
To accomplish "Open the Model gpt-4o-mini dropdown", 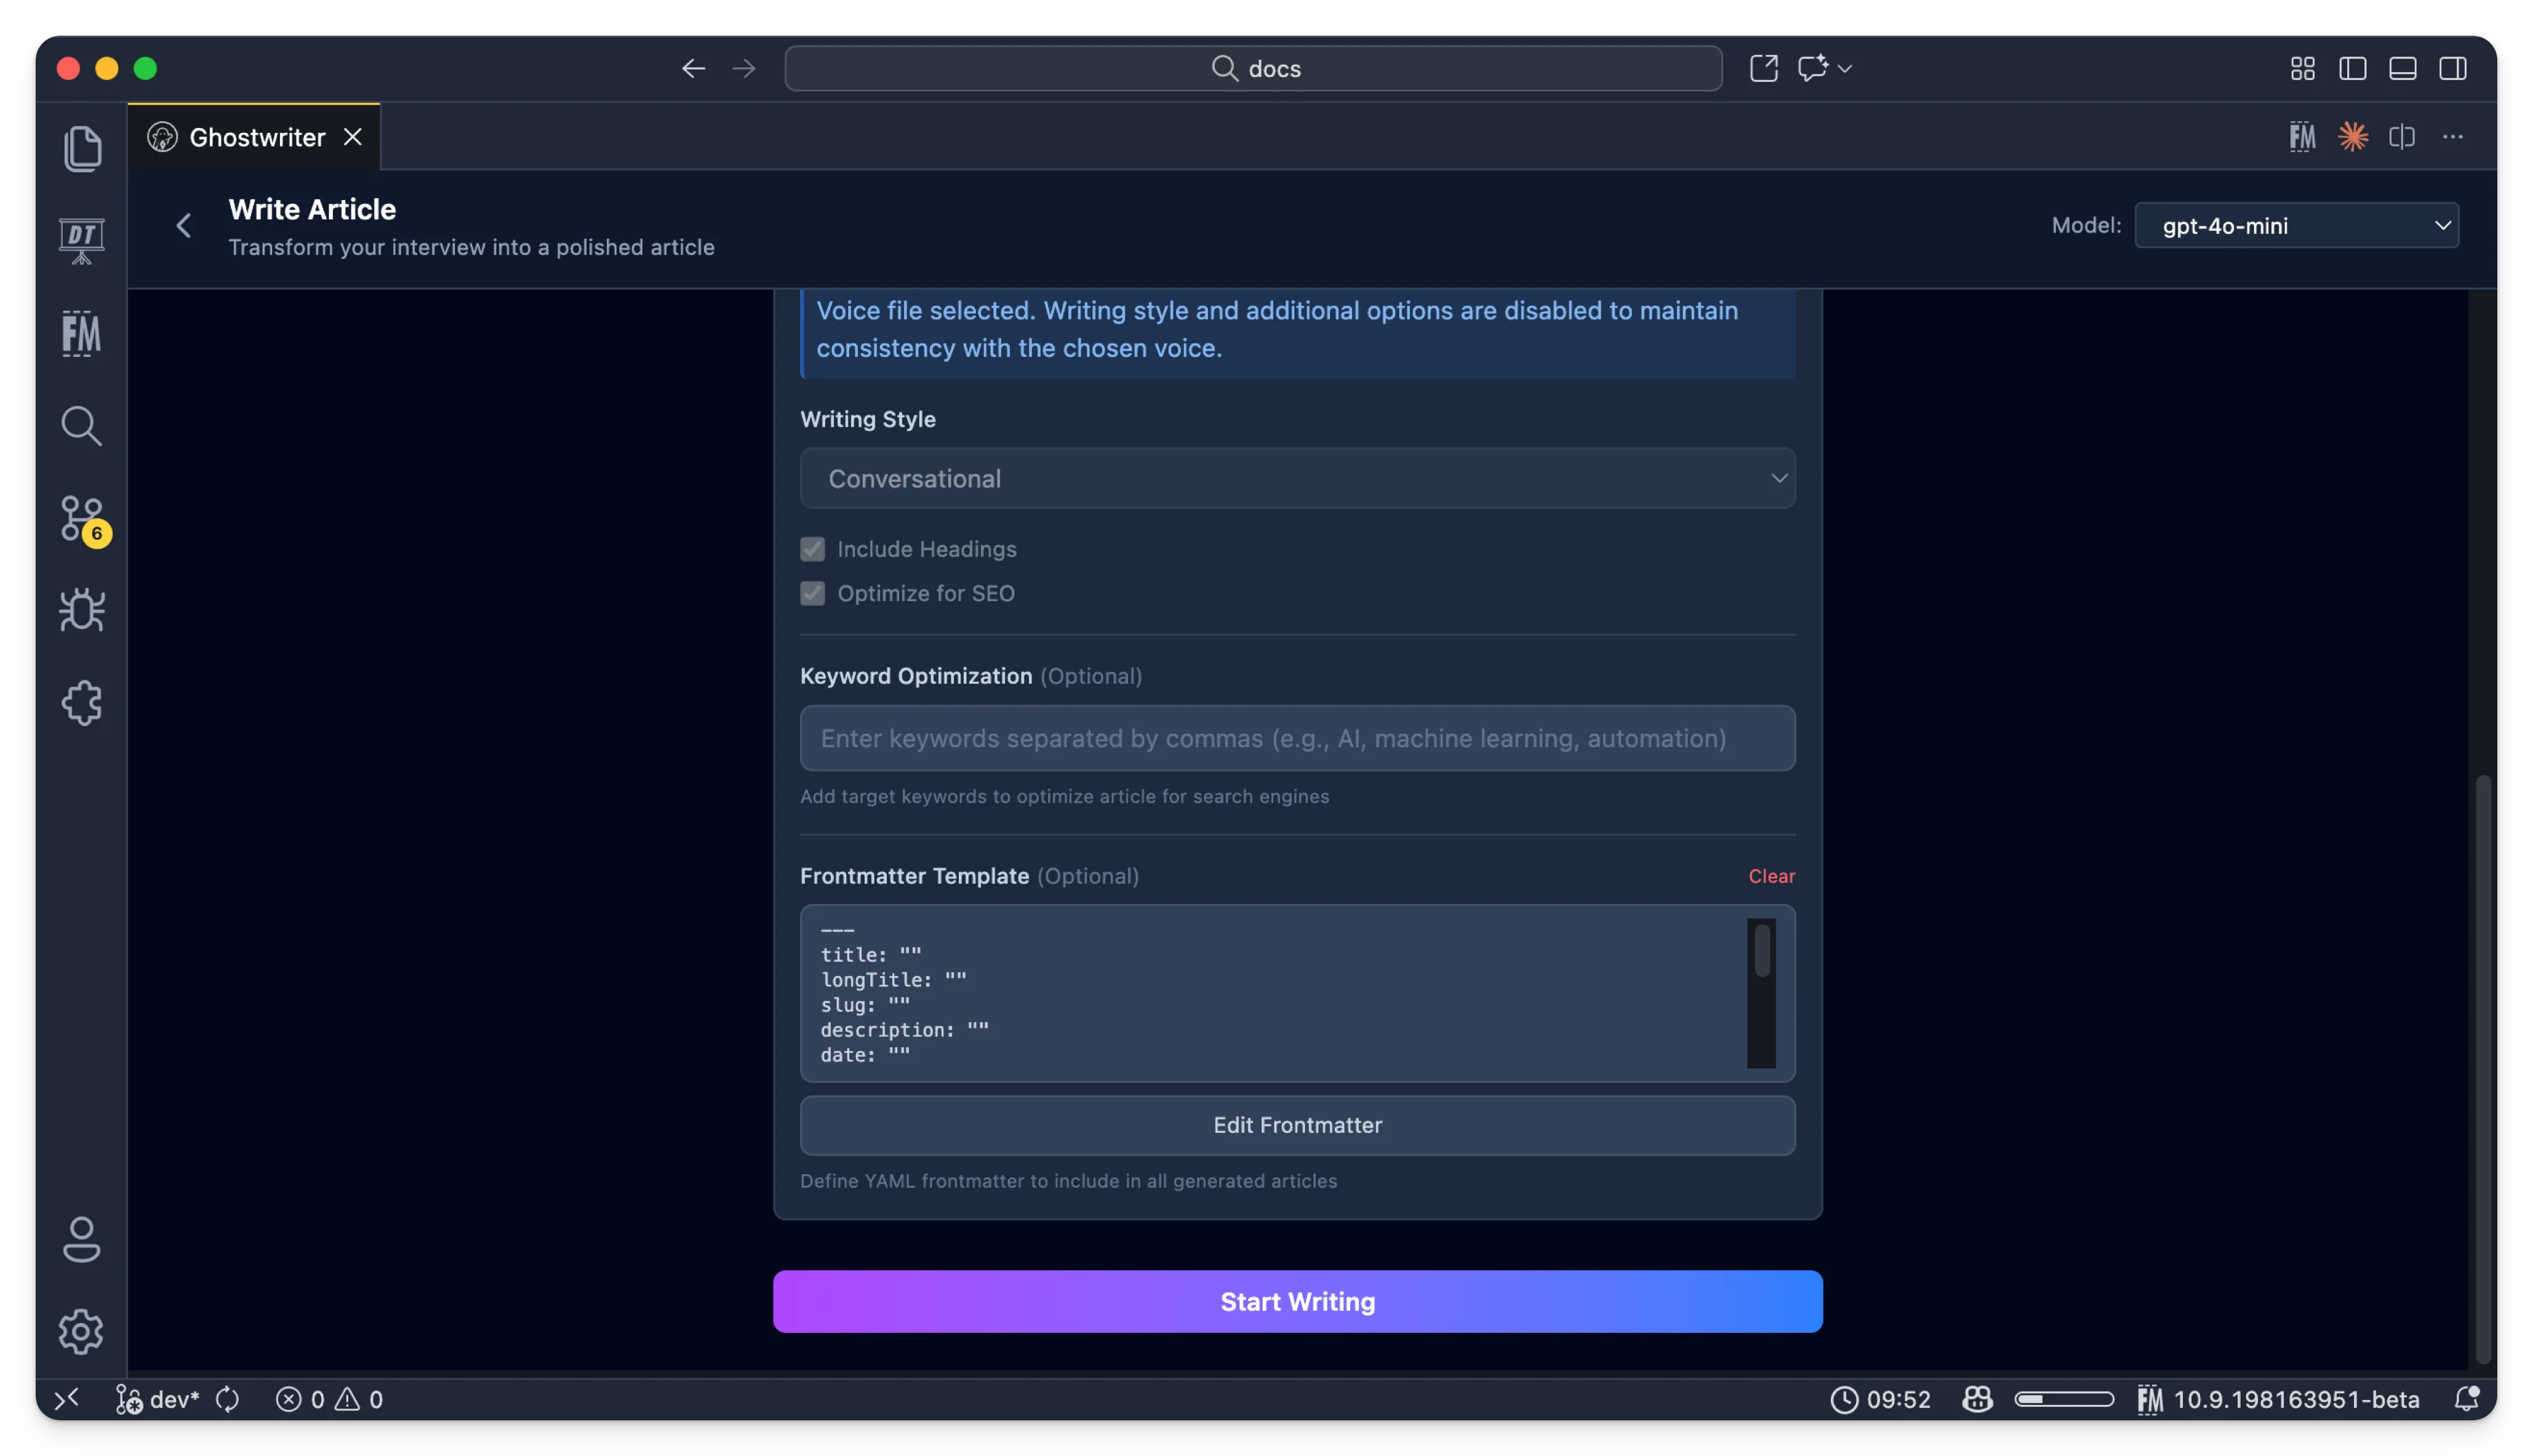I will (x=2296, y=226).
